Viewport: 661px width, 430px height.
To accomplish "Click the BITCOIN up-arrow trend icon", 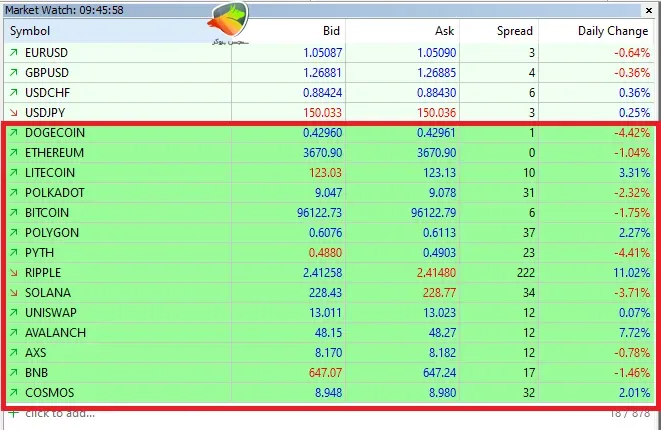I will pyautogui.click(x=13, y=212).
